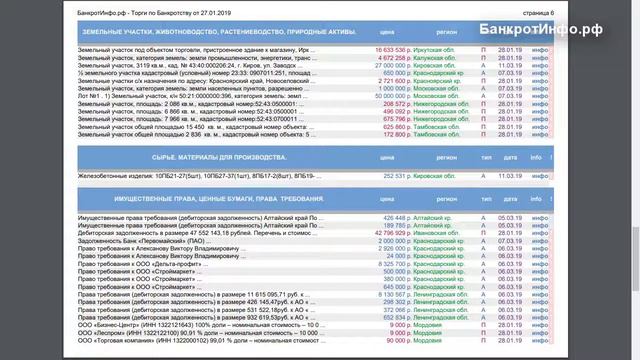Click the price '42 796 929 р.'
The width and height of the screenshot is (640, 360).
pyautogui.click(x=393, y=233)
